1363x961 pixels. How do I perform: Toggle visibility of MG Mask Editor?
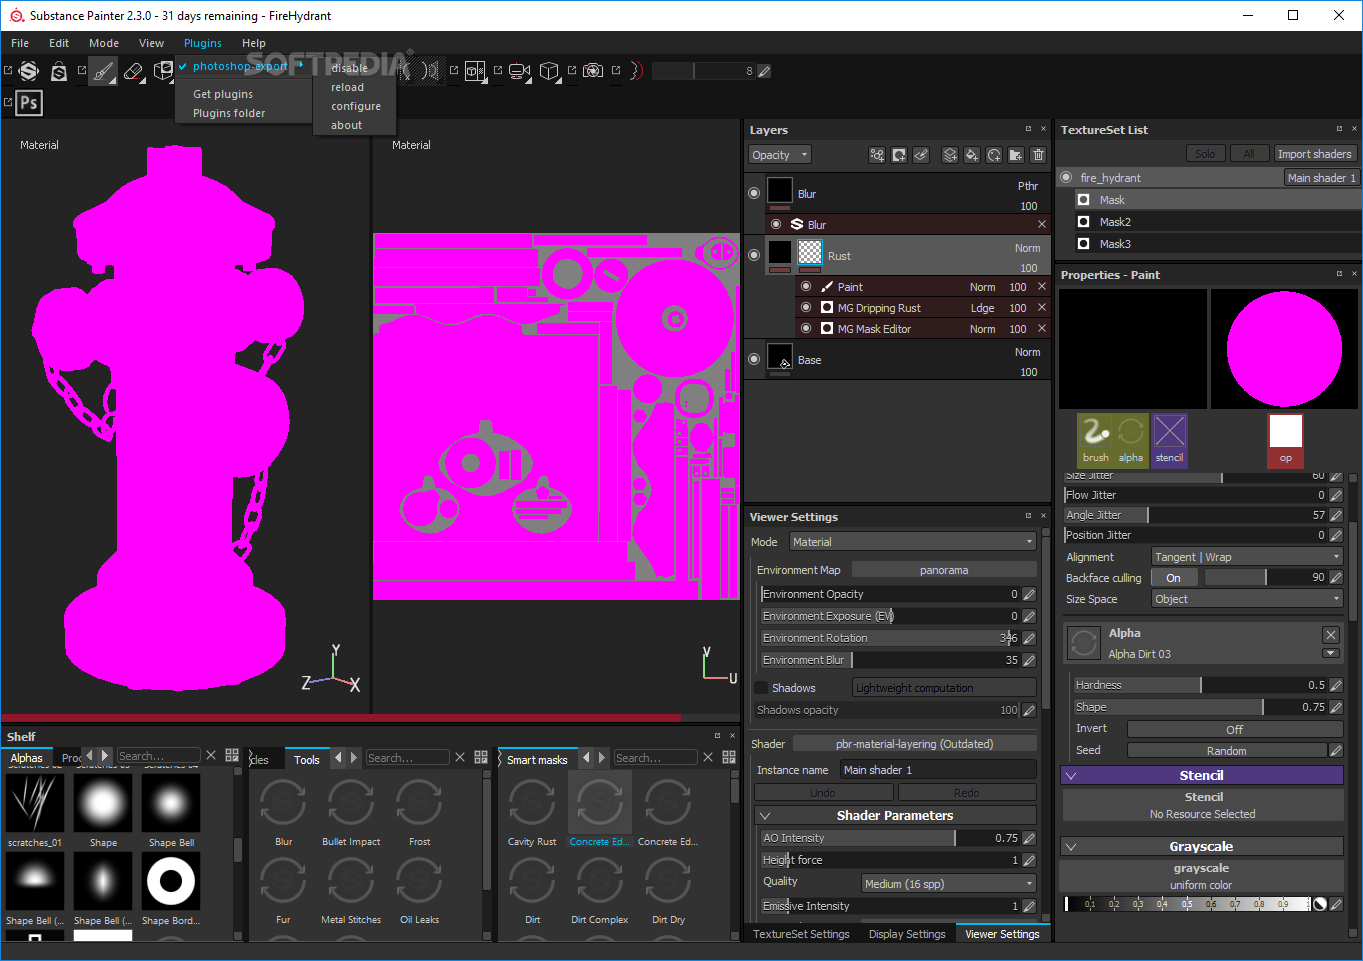806,328
